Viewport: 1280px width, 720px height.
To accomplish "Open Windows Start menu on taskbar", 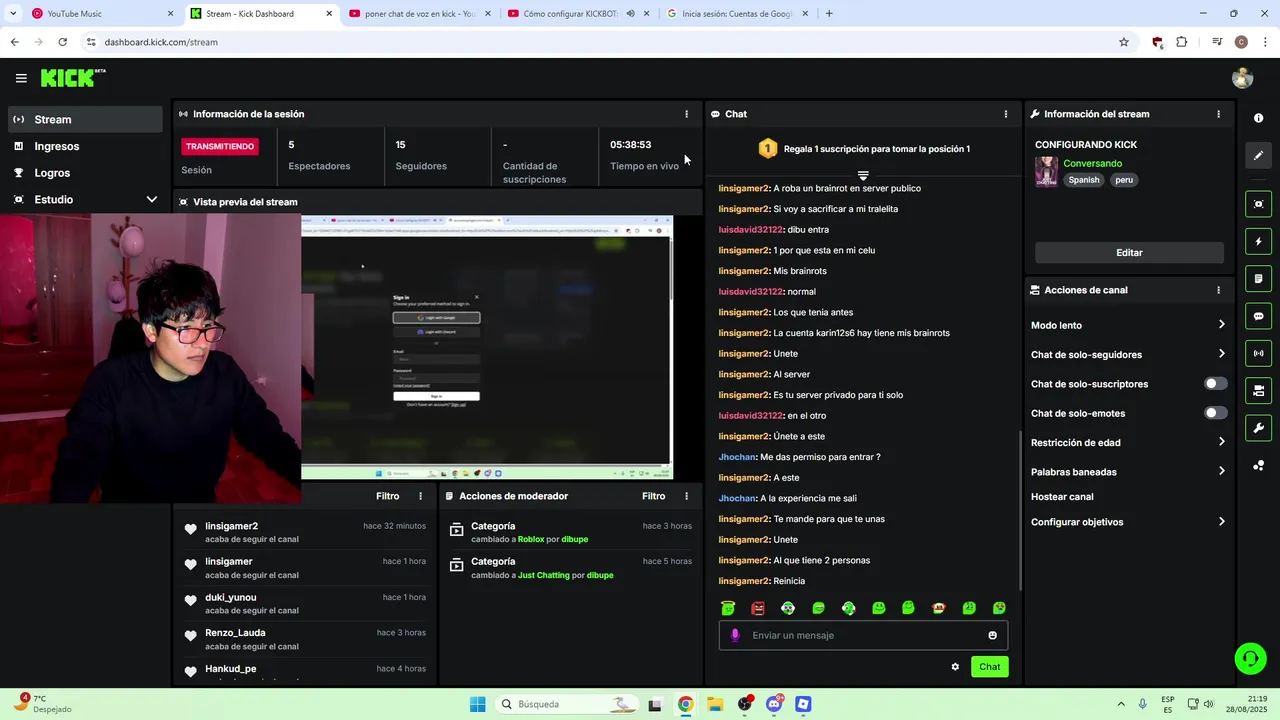I will (x=478, y=704).
